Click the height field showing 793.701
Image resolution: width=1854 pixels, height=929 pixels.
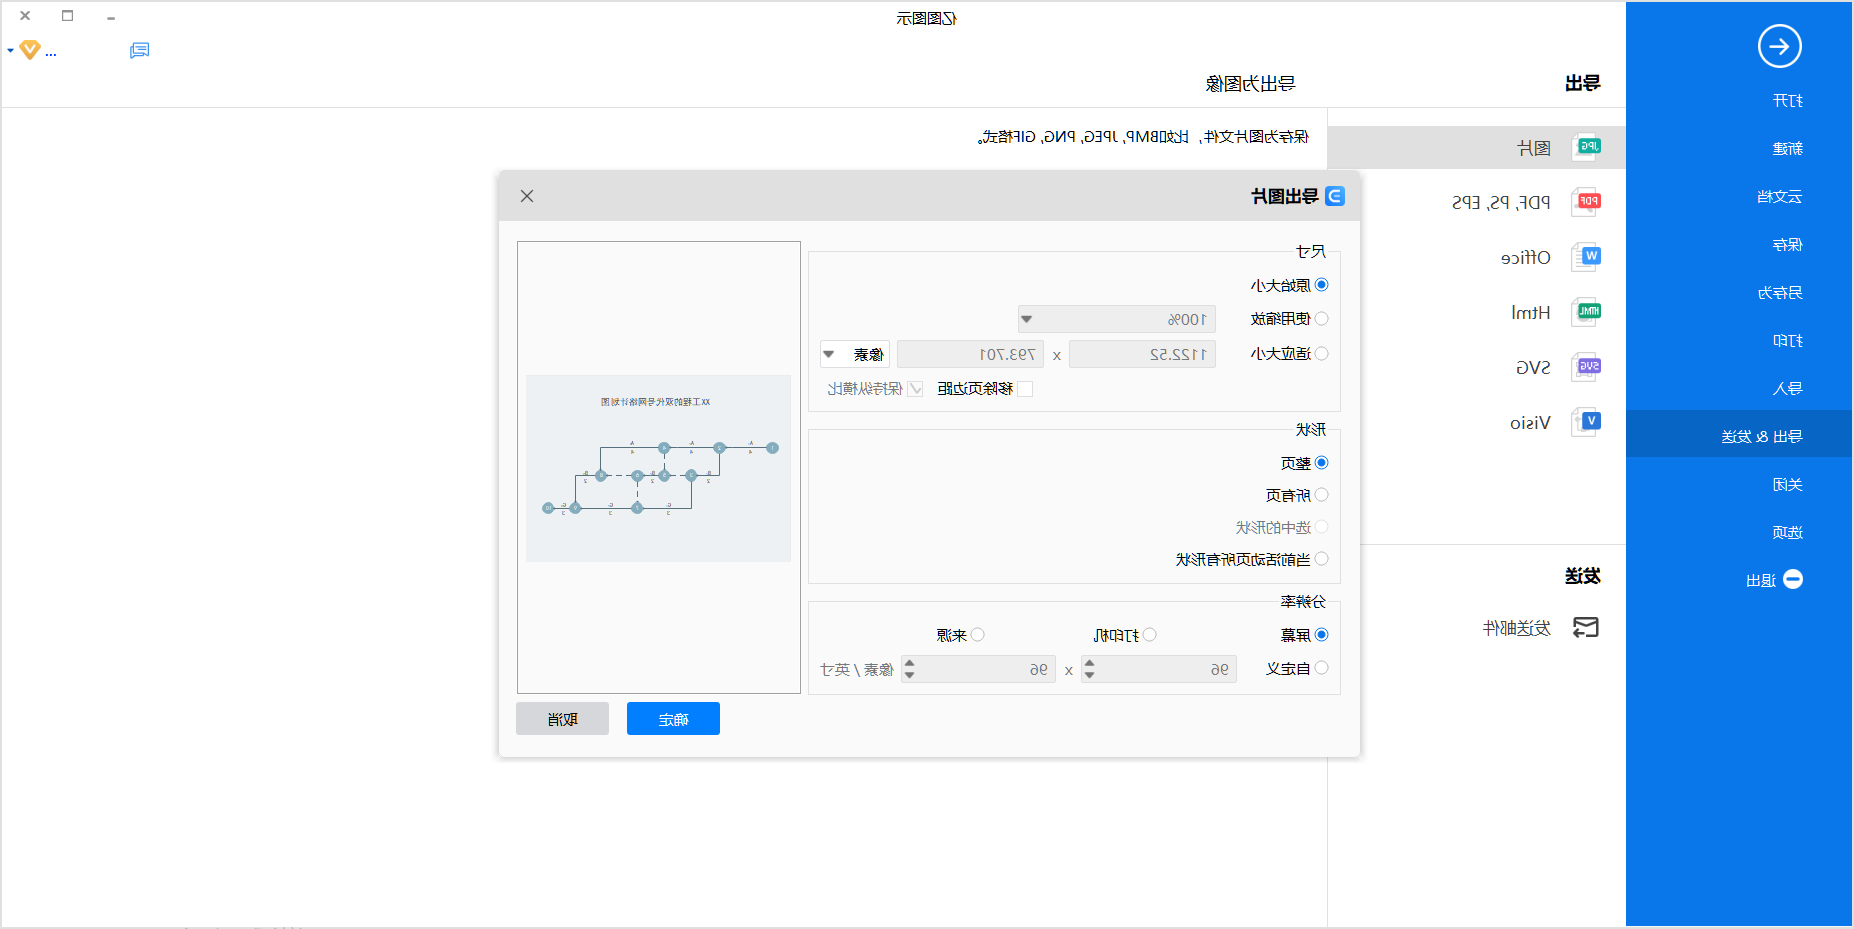[970, 354]
